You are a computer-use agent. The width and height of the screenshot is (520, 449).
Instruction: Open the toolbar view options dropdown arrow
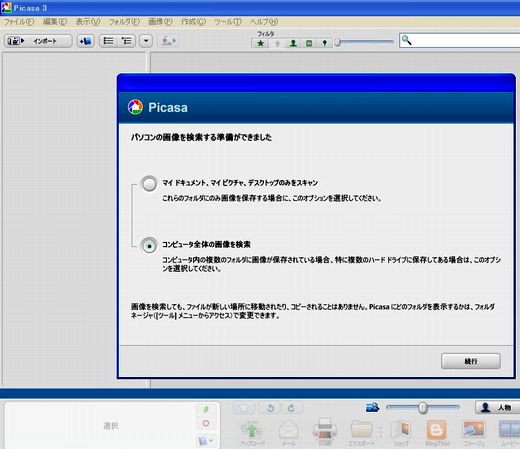tap(146, 41)
